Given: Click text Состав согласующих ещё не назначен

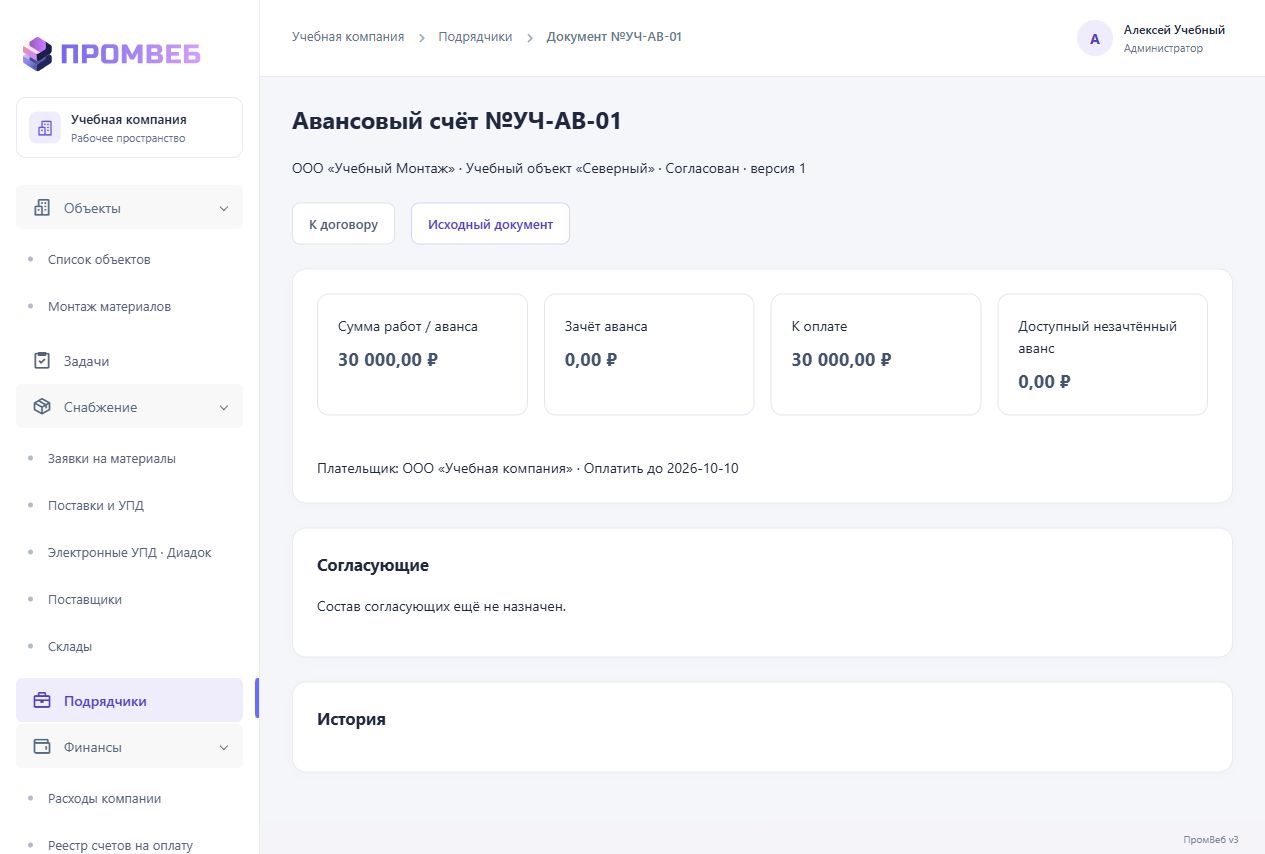Looking at the screenshot, I should pyautogui.click(x=441, y=606).
